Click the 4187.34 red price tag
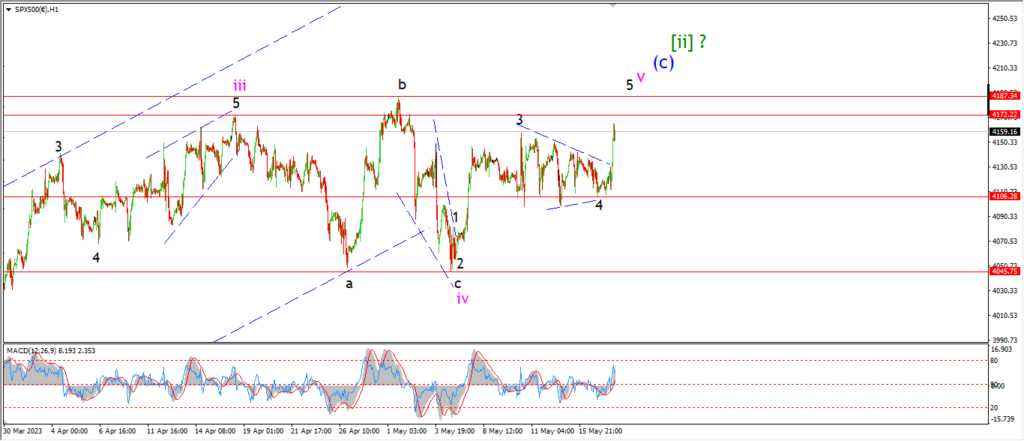Image resolution: width=1024 pixels, height=441 pixels. coord(1004,96)
